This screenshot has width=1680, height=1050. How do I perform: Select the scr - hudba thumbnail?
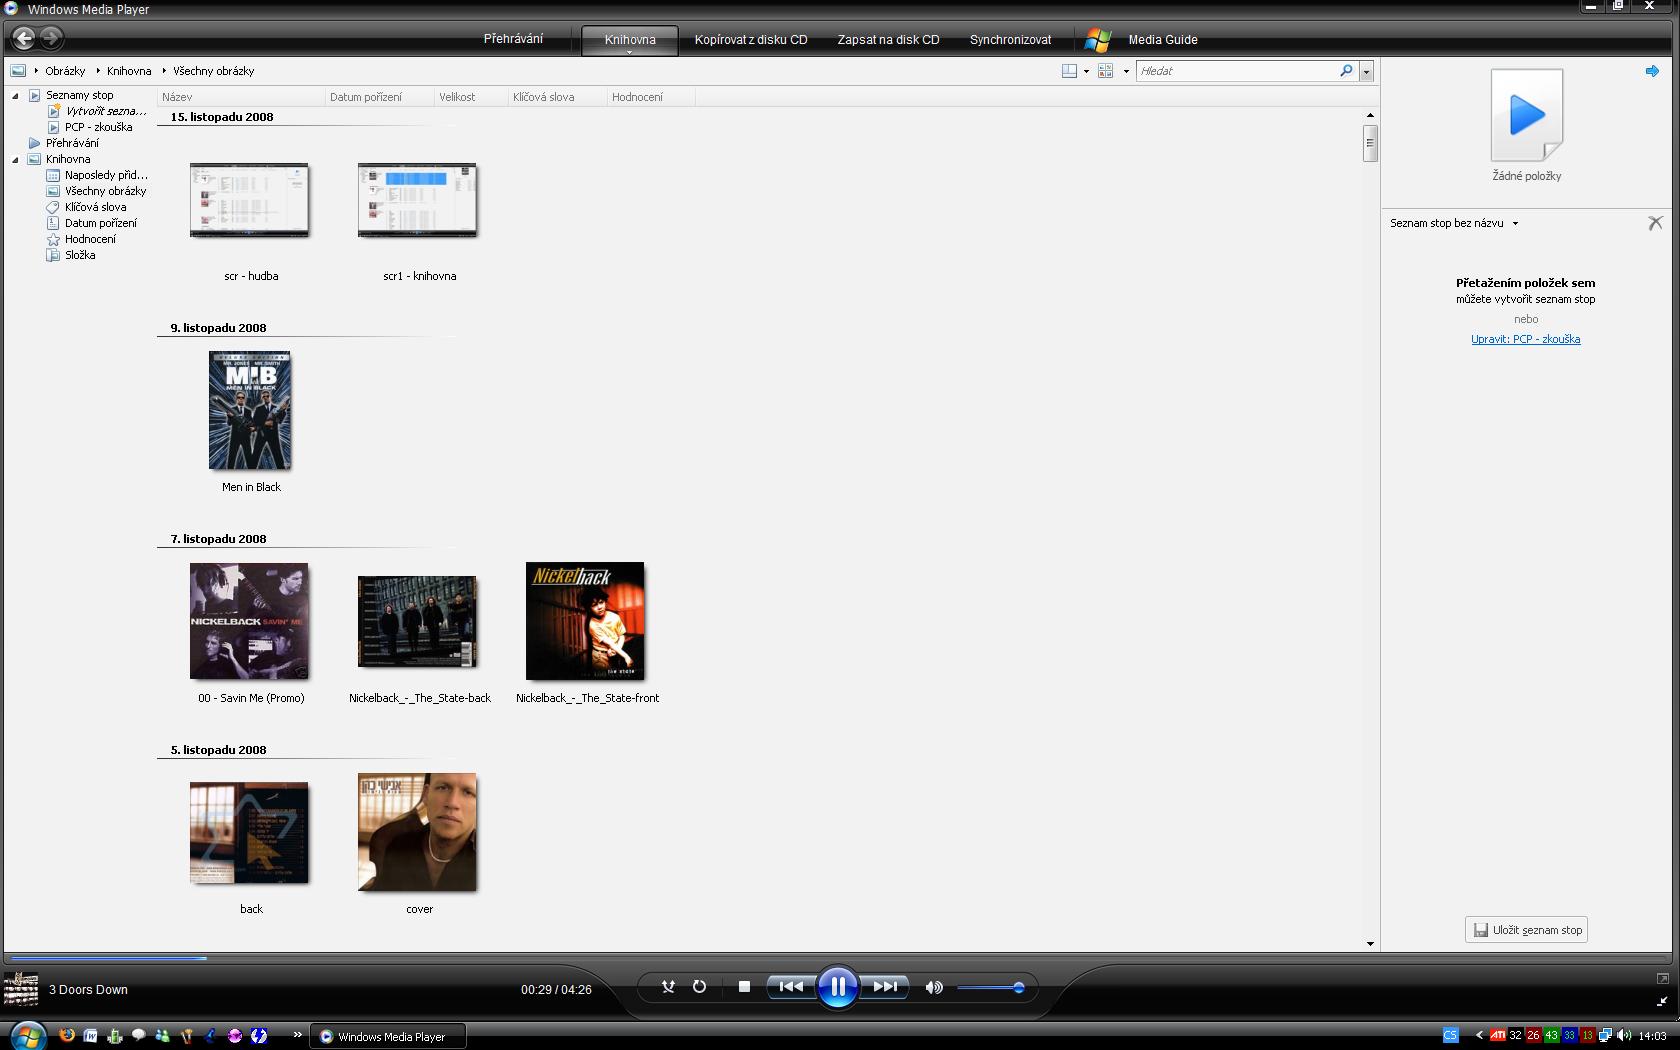pyautogui.click(x=250, y=200)
